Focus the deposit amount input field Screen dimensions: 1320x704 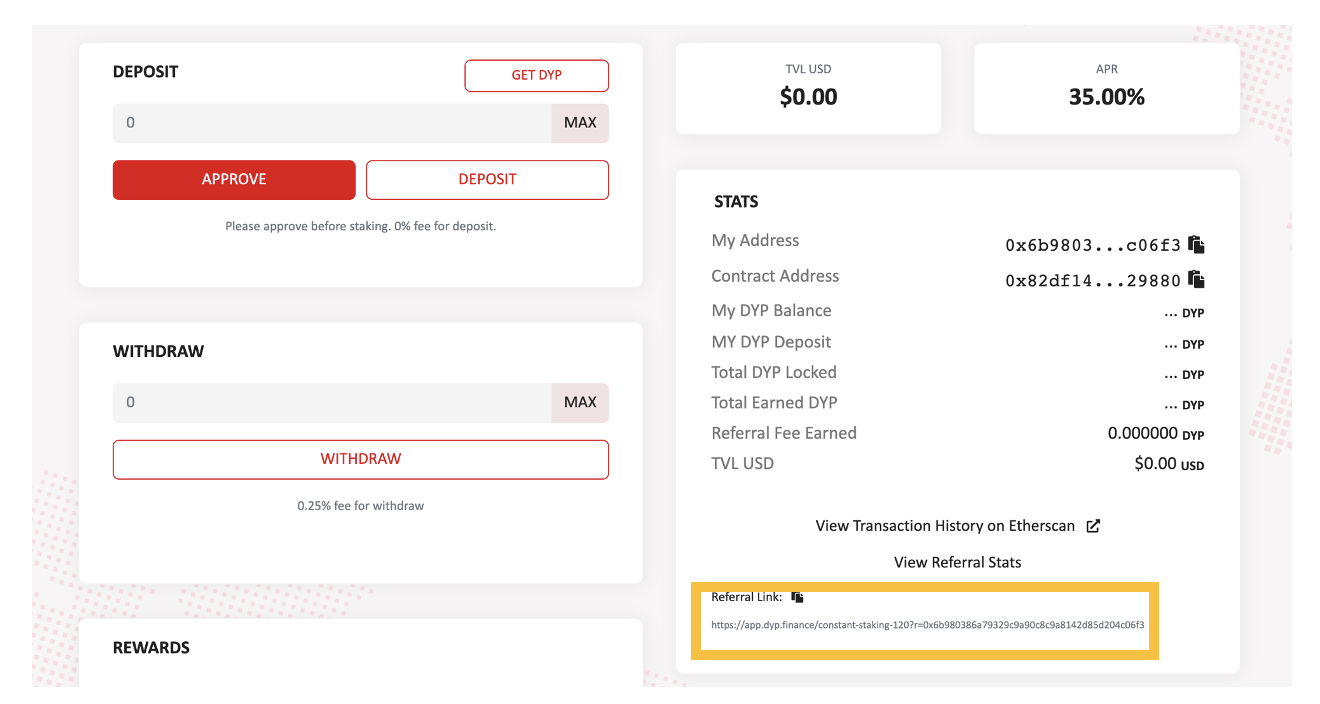click(x=332, y=123)
